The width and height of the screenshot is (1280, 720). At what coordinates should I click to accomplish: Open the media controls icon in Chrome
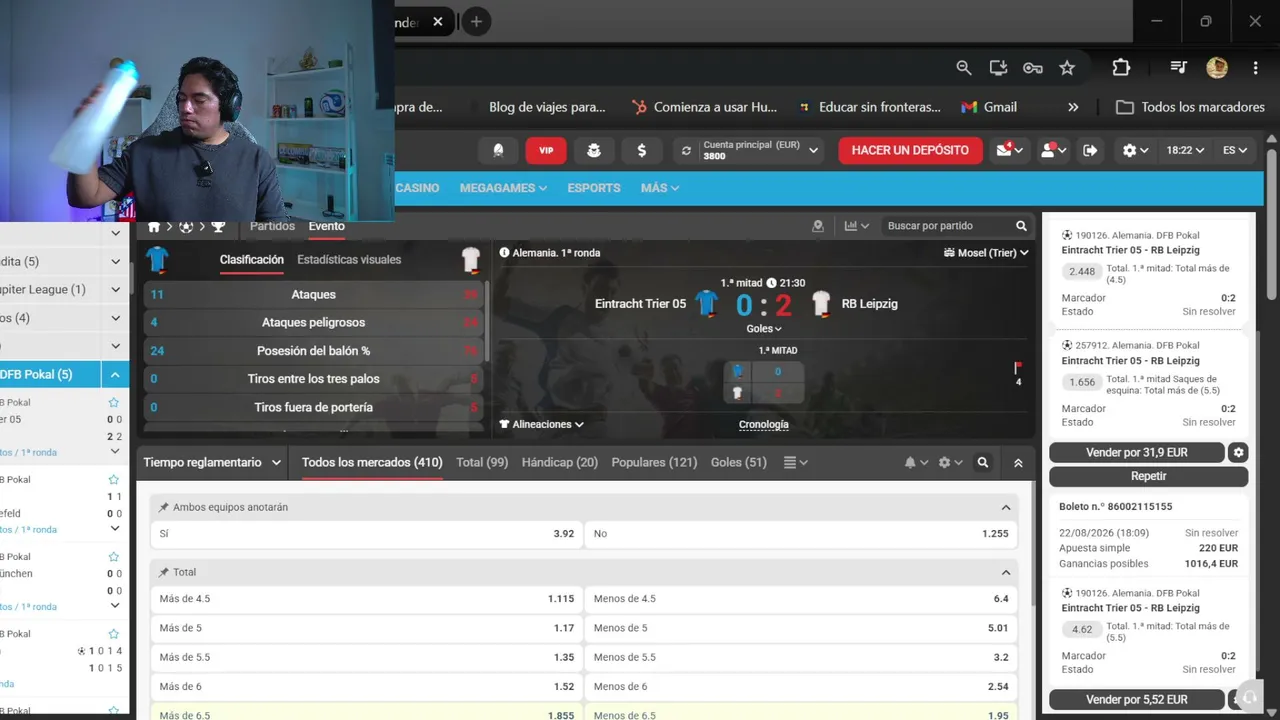pyautogui.click(x=1179, y=67)
